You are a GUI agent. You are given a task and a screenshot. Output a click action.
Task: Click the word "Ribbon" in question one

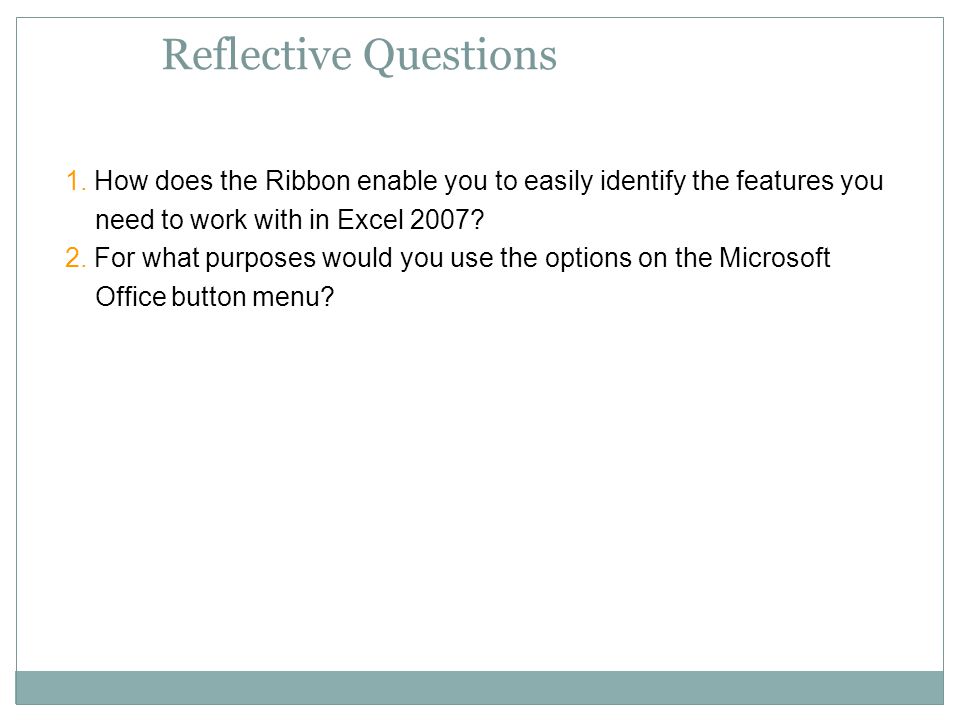[307, 181]
